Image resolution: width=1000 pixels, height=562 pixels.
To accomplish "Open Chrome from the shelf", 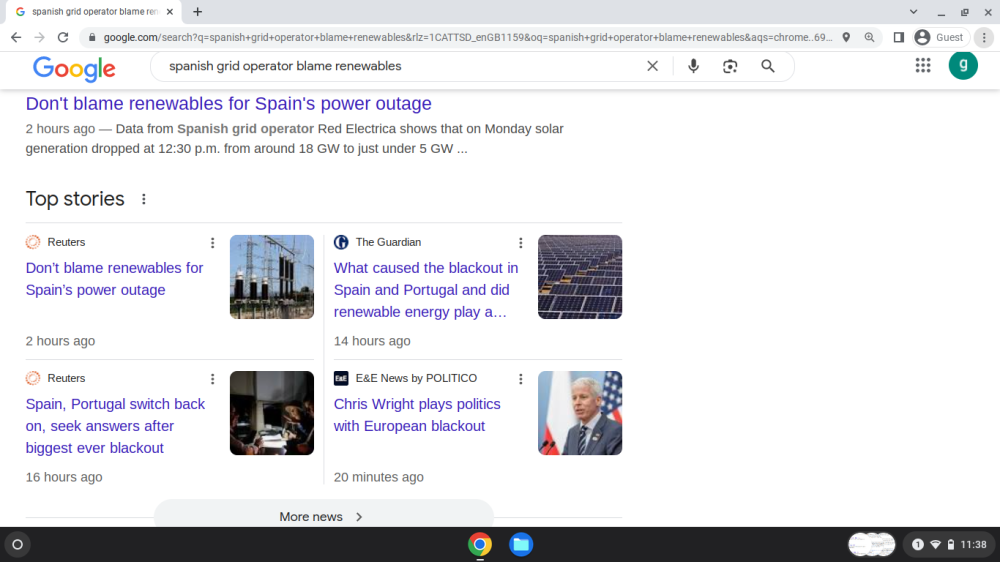I will 480,544.
